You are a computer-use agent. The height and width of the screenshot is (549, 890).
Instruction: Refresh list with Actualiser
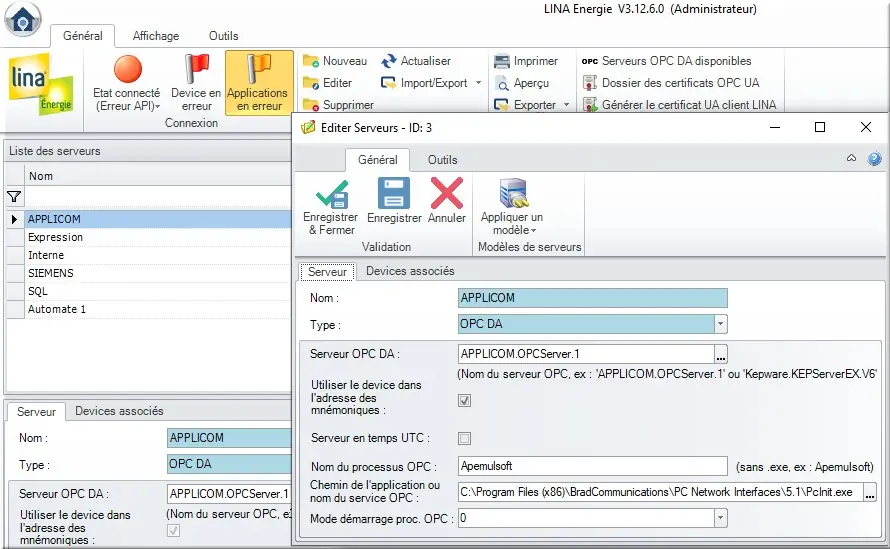416,61
